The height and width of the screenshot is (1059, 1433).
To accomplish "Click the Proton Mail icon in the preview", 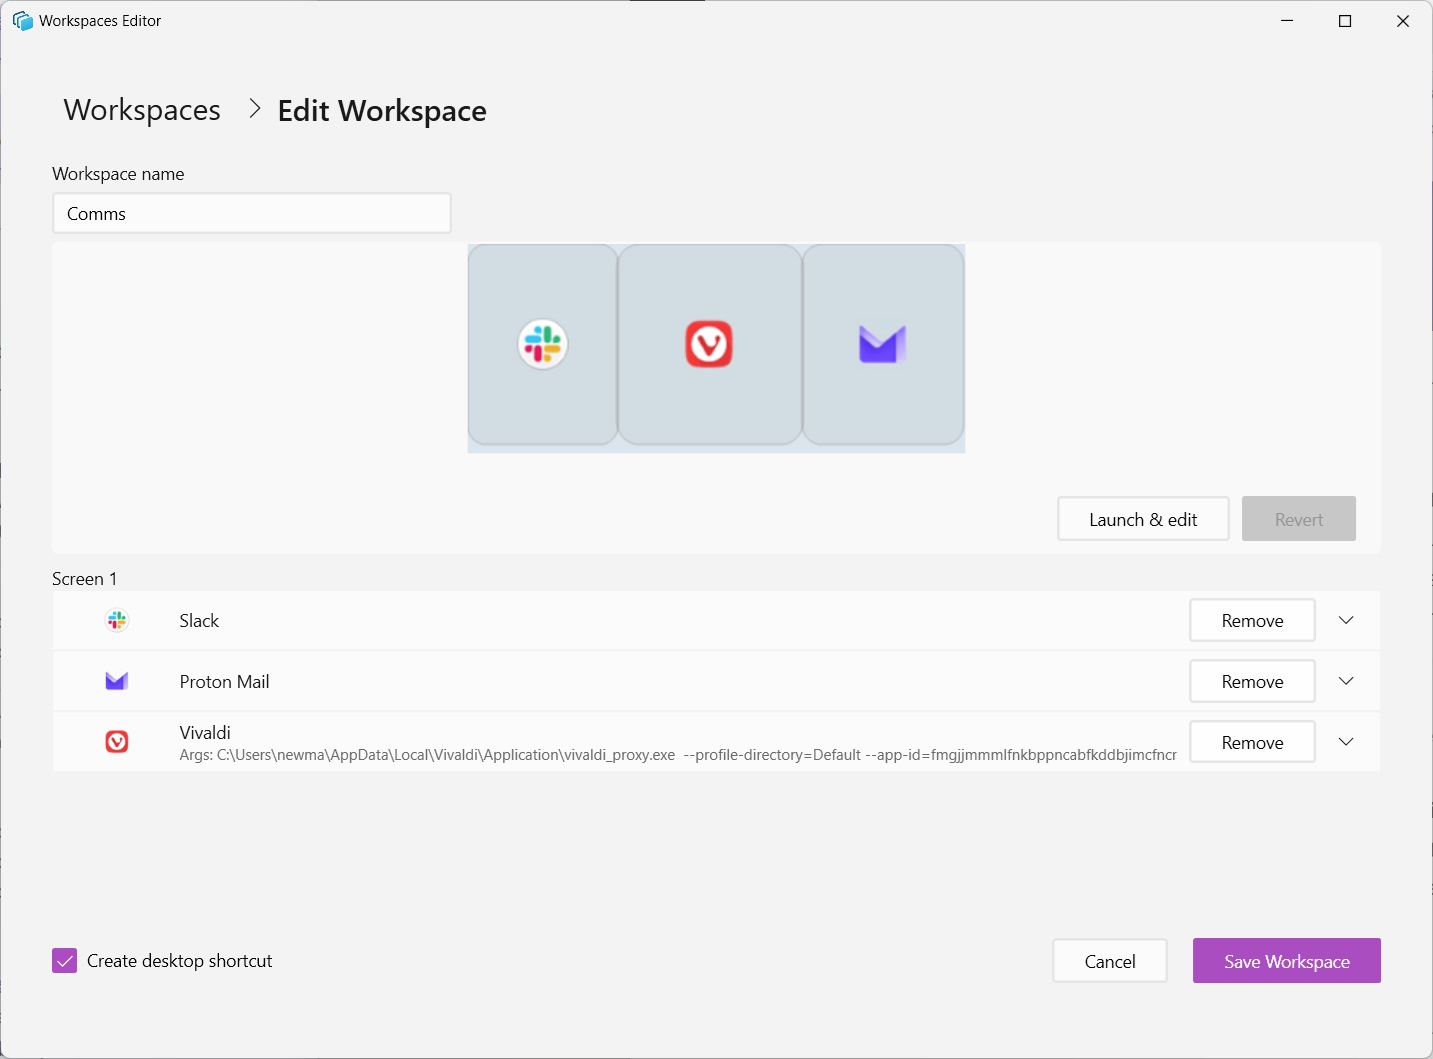I will point(882,344).
